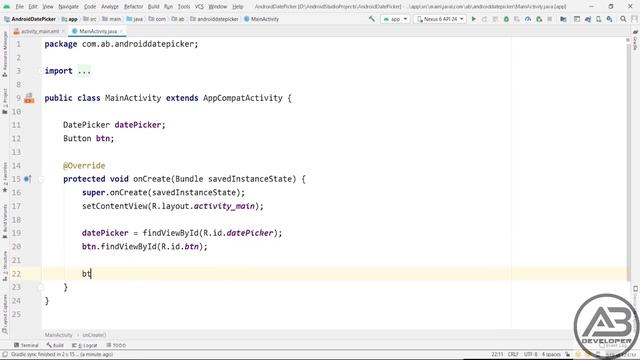This screenshot has width=640, height=360.
Task: Click the src breadcrumb folder
Action: click(90, 19)
